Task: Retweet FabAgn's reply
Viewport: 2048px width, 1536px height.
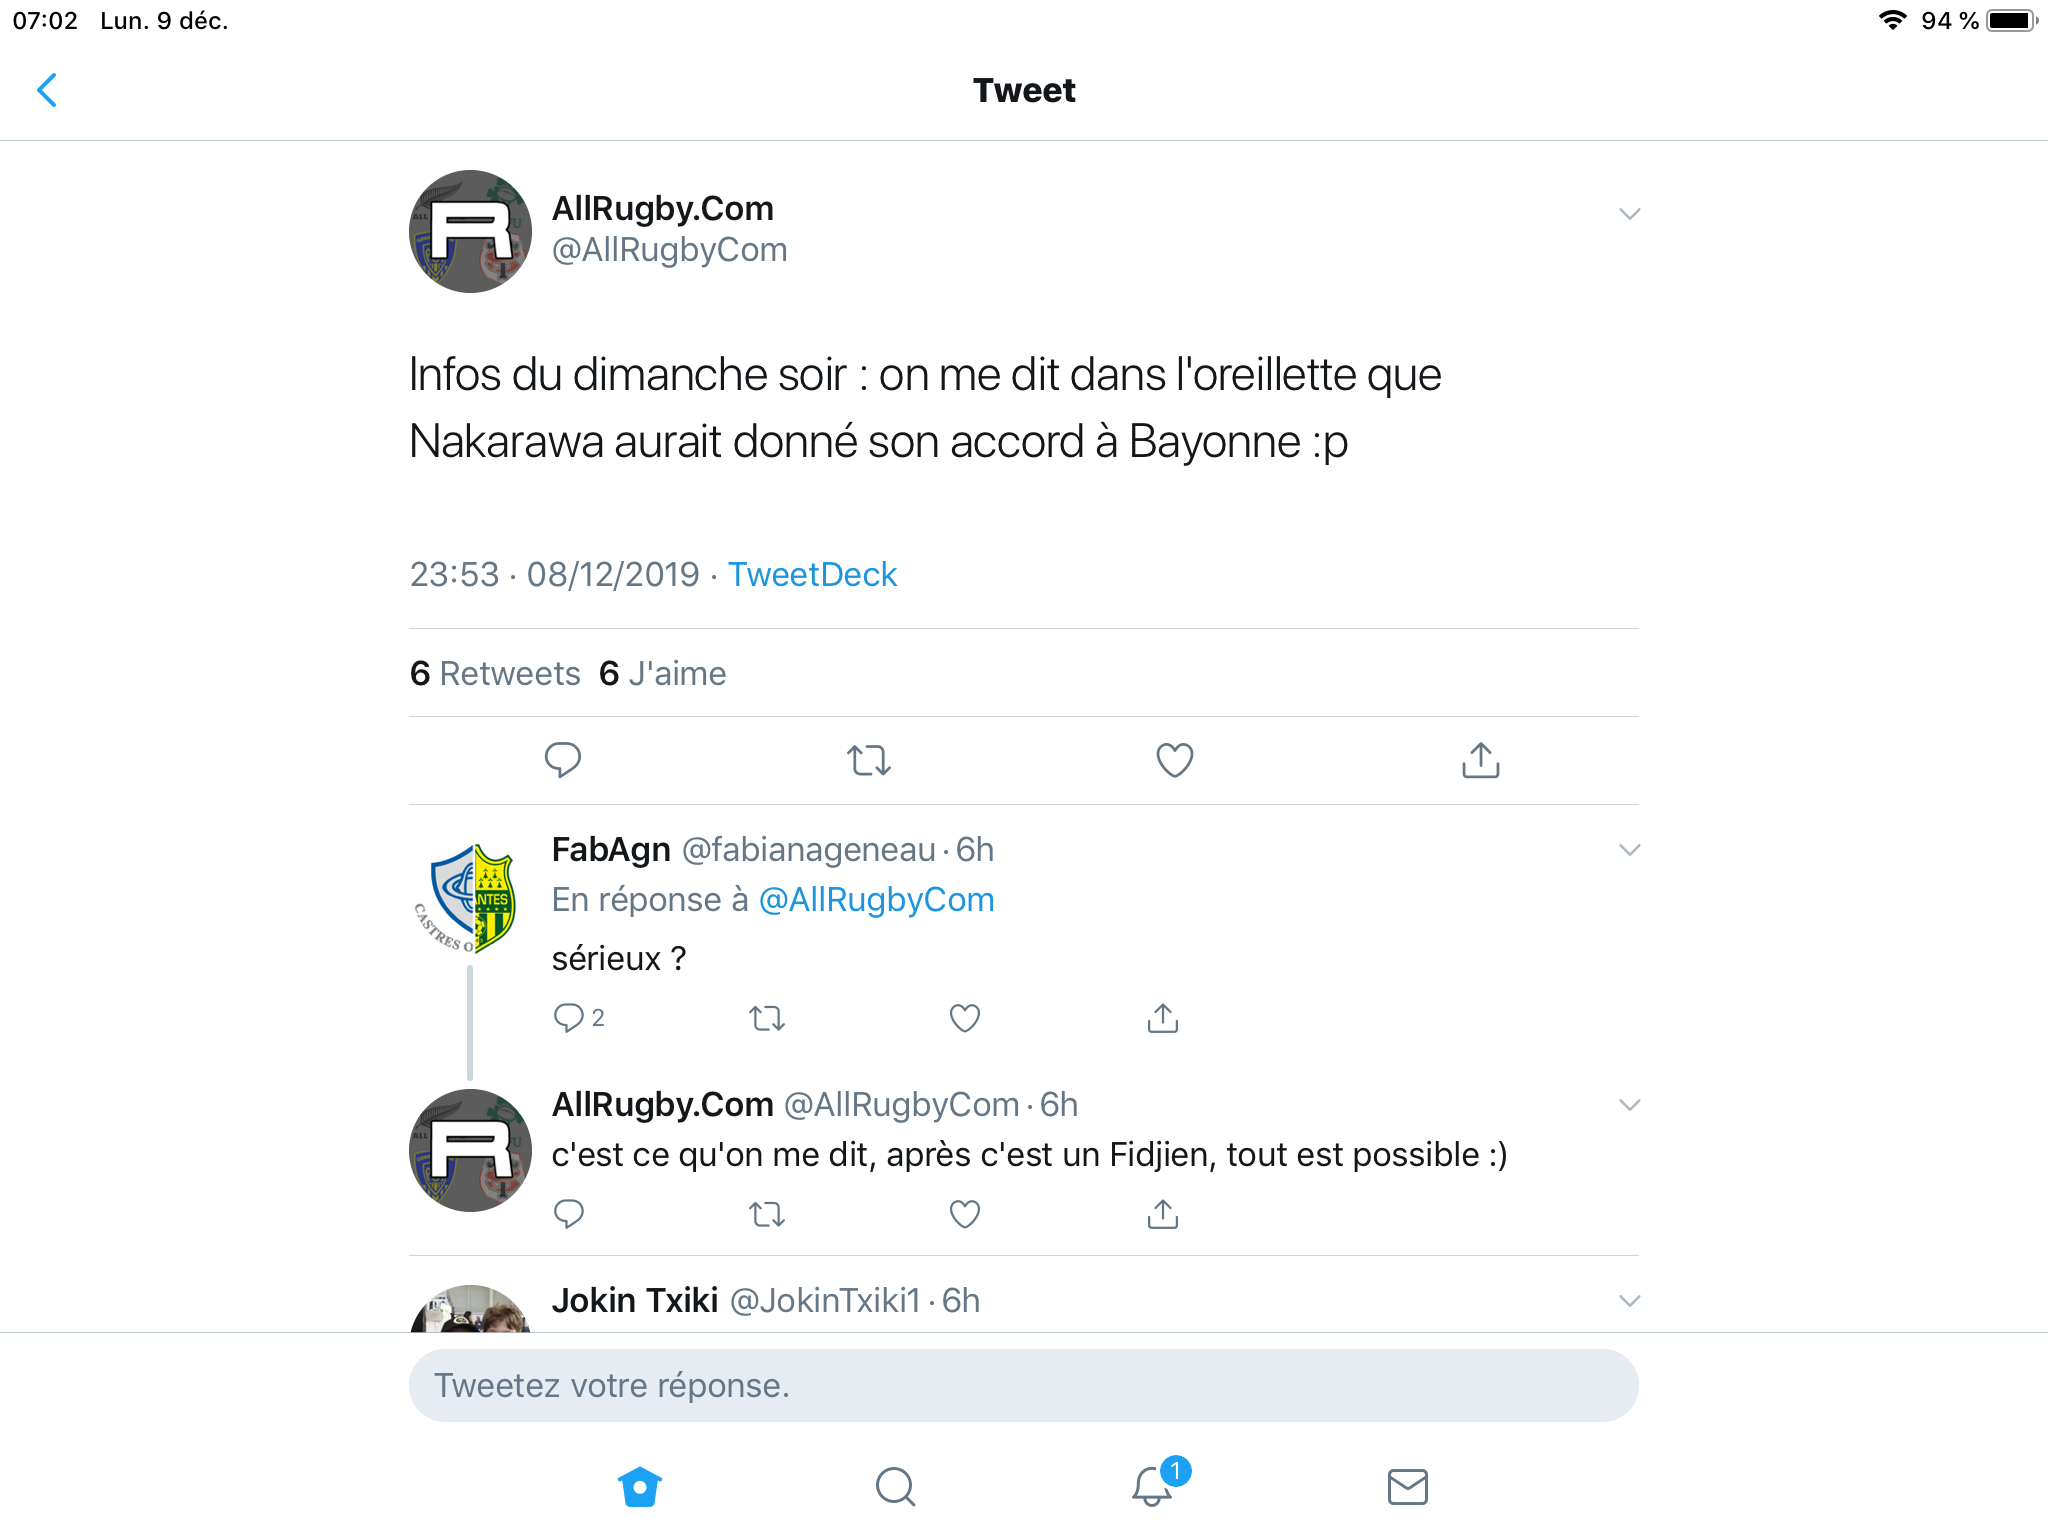Action: tap(767, 1018)
